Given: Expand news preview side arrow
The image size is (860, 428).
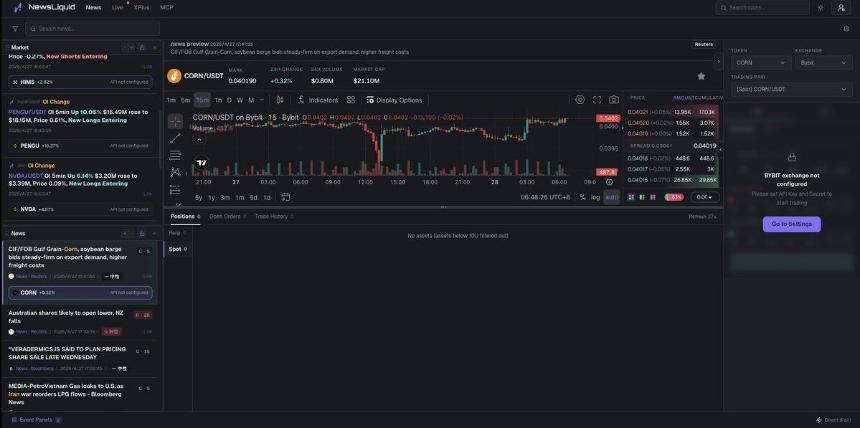Looking at the screenshot, I should tap(719, 61).
